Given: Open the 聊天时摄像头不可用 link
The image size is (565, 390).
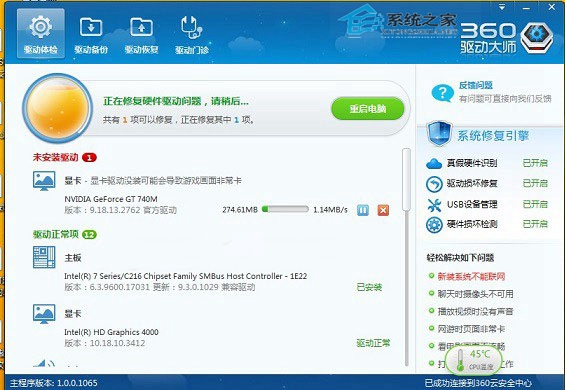Looking at the screenshot, I should [475, 294].
